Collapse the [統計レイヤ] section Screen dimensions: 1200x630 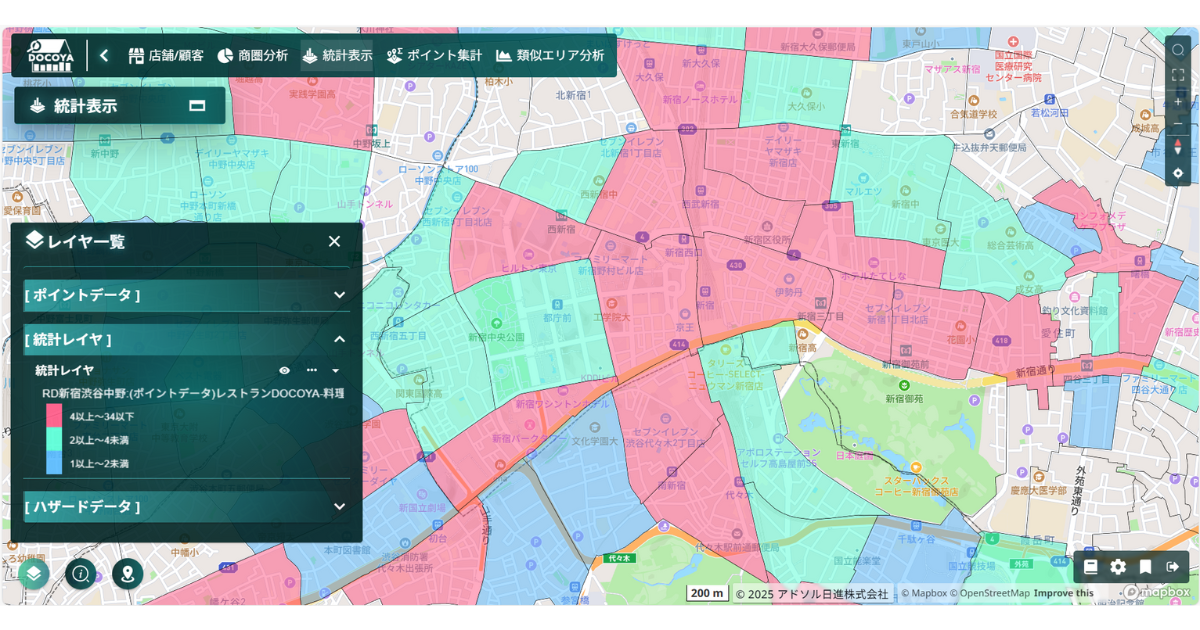click(x=339, y=340)
